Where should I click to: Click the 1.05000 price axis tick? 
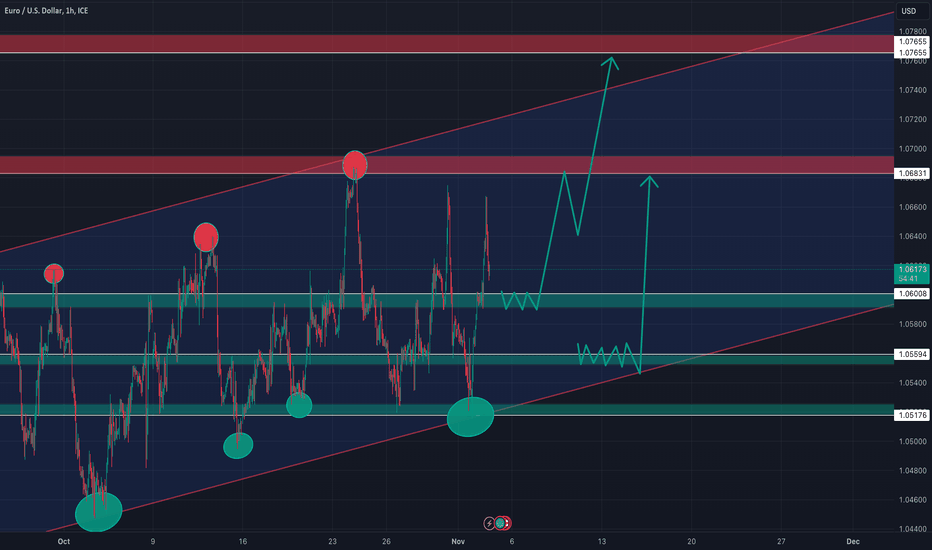point(912,442)
